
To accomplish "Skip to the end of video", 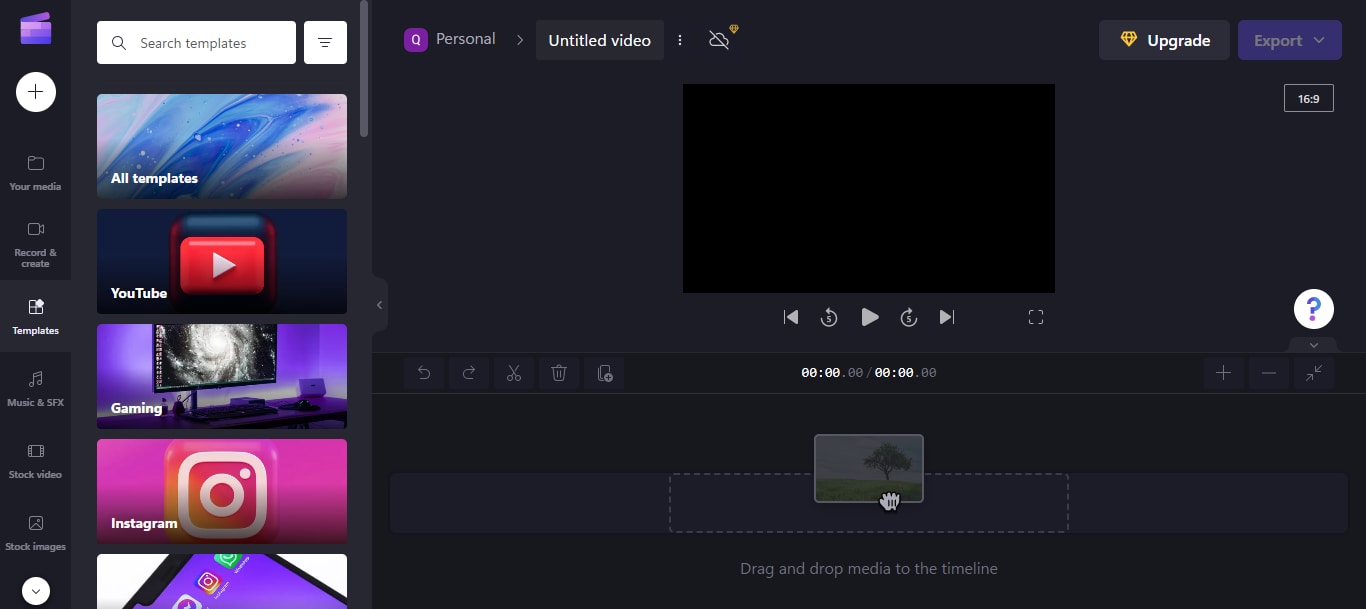I will click(x=947, y=317).
